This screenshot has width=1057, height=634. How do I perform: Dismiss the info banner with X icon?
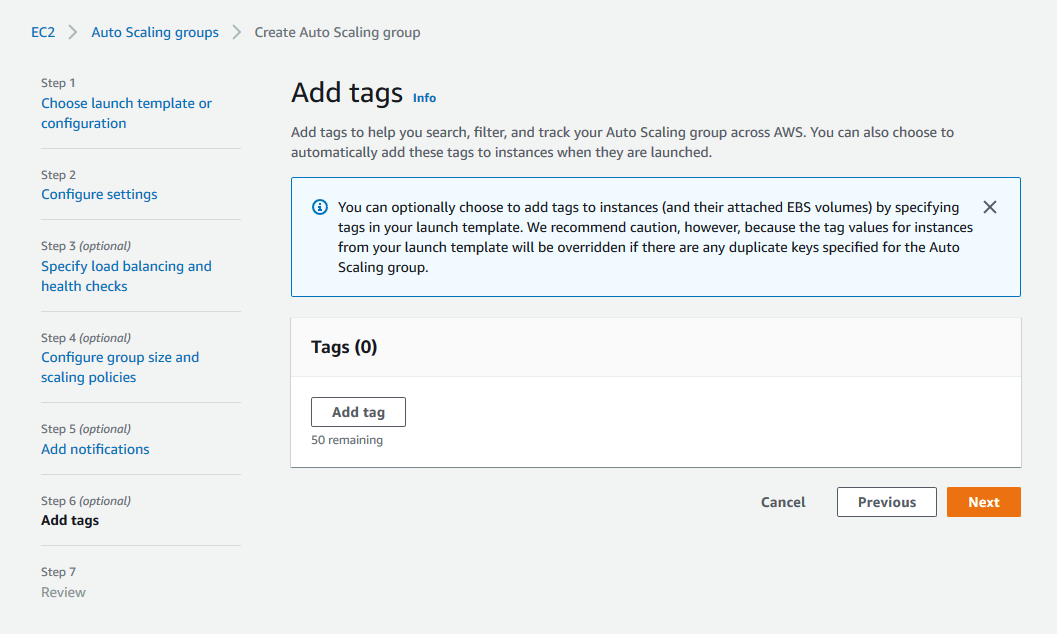pyautogui.click(x=989, y=207)
